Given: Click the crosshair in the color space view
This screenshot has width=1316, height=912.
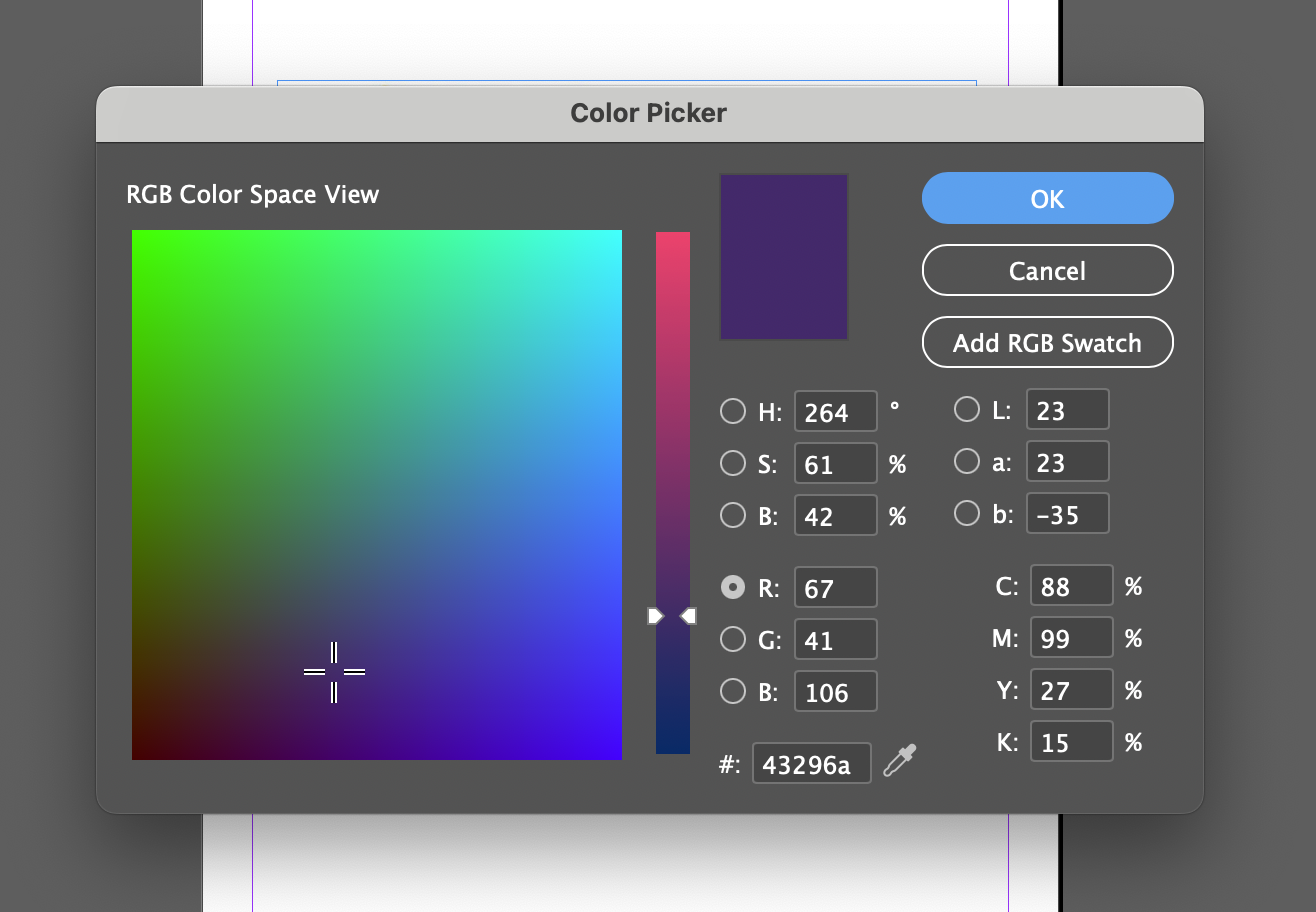Looking at the screenshot, I should 333,672.
